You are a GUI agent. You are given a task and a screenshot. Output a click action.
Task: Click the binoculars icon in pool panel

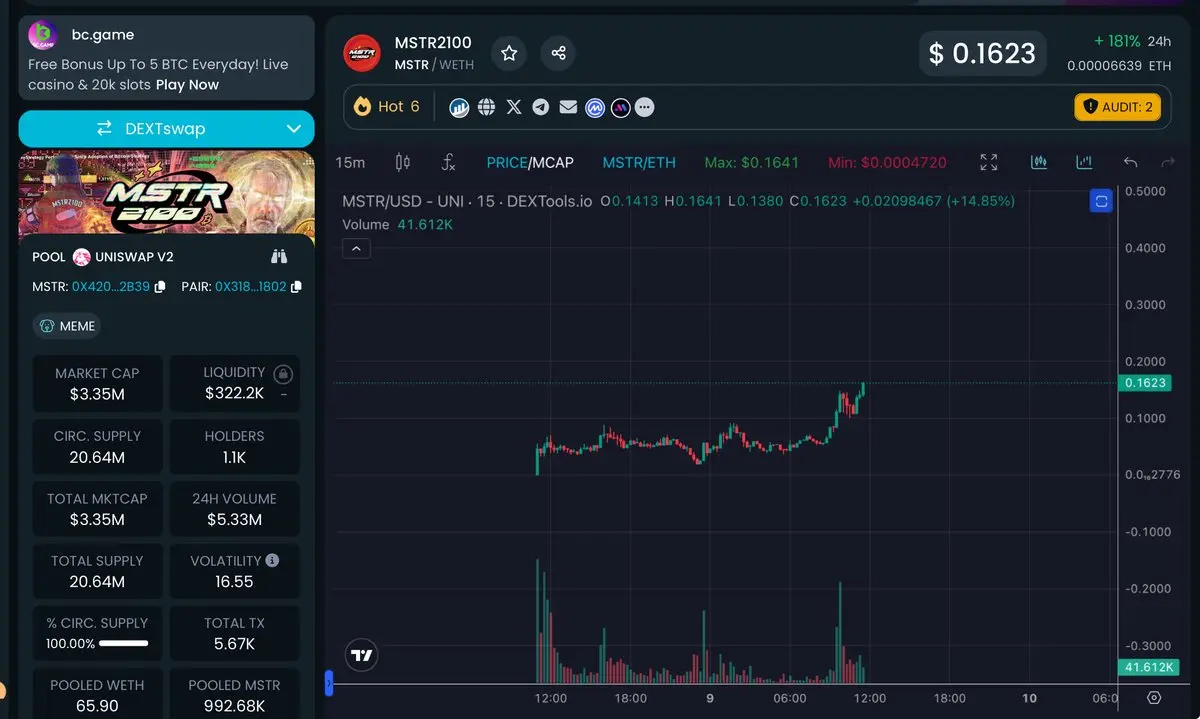[x=279, y=257]
